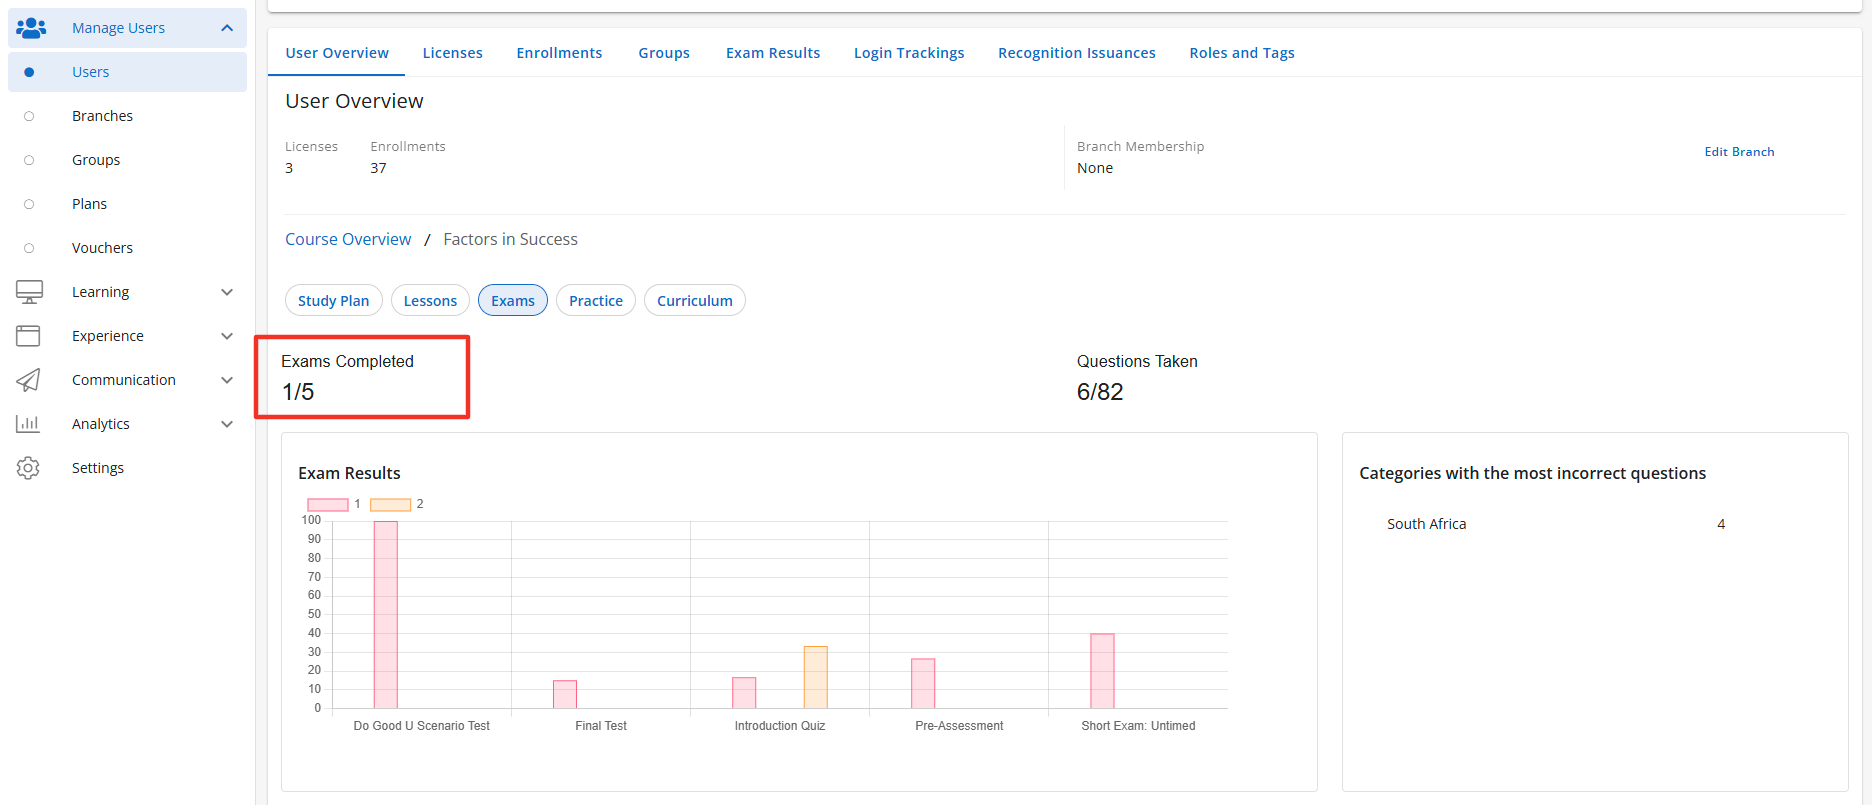Toggle the pink legend swatch for series 1
The width and height of the screenshot is (1872, 805).
327,505
